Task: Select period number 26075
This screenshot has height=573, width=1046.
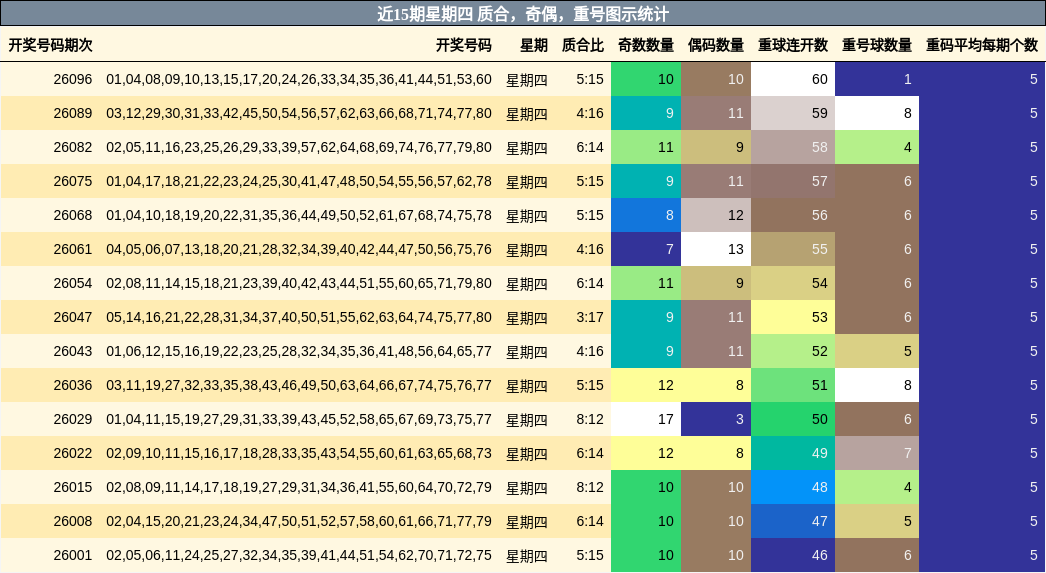Action: (x=73, y=181)
